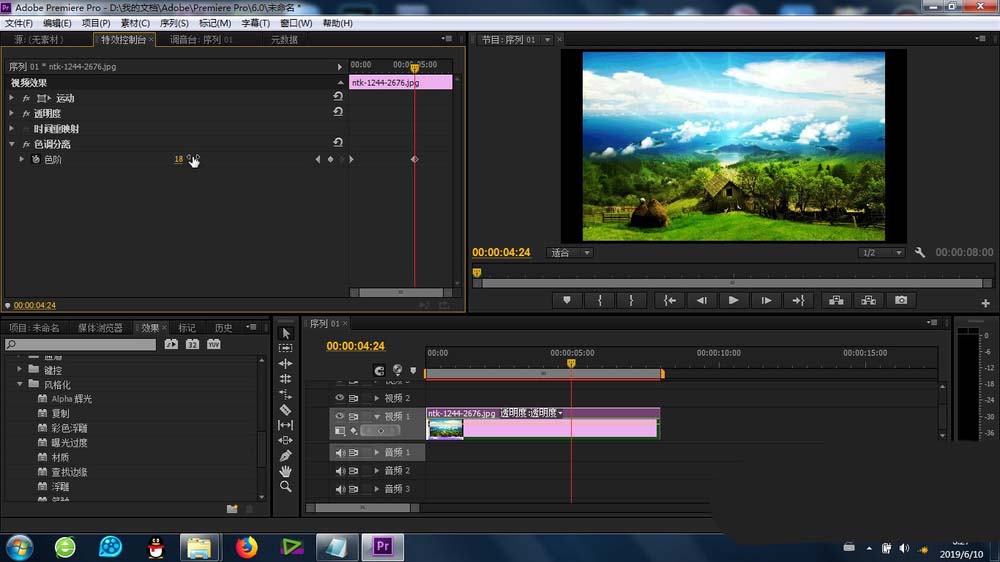Switch to the 元数据 tab
The height and width of the screenshot is (562, 1000).
pyautogui.click(x=284, y=40)
